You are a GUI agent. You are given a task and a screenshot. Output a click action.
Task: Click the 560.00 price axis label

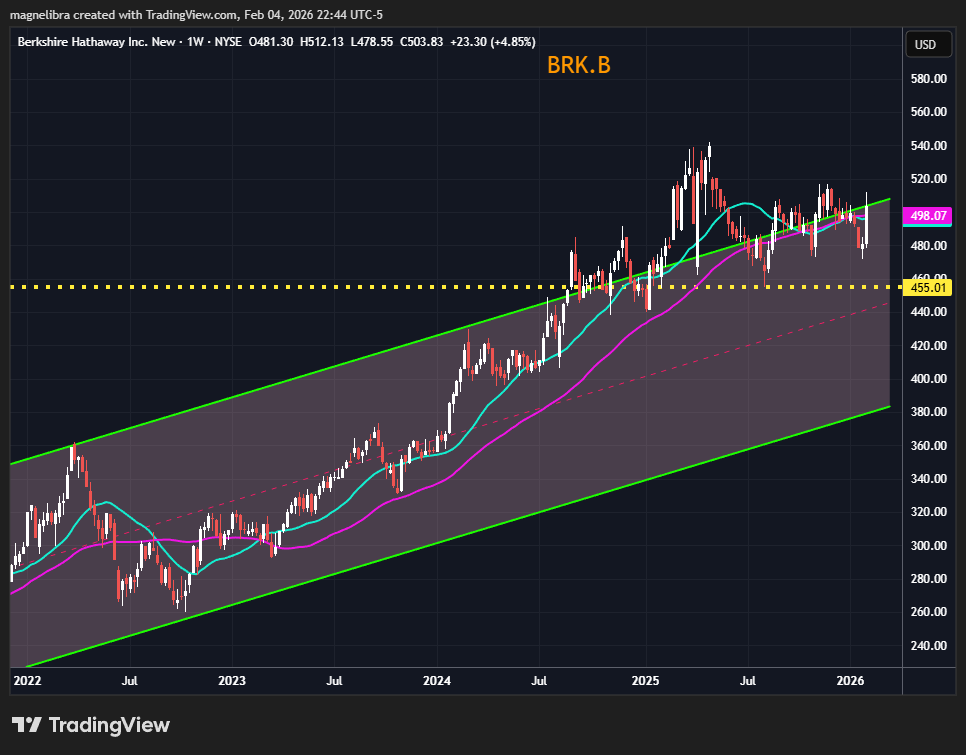928,112
